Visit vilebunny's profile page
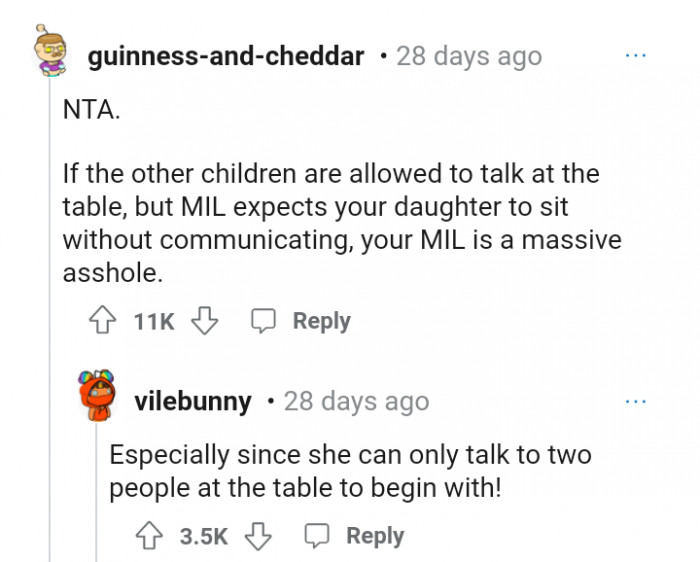 tap(193, 402)
